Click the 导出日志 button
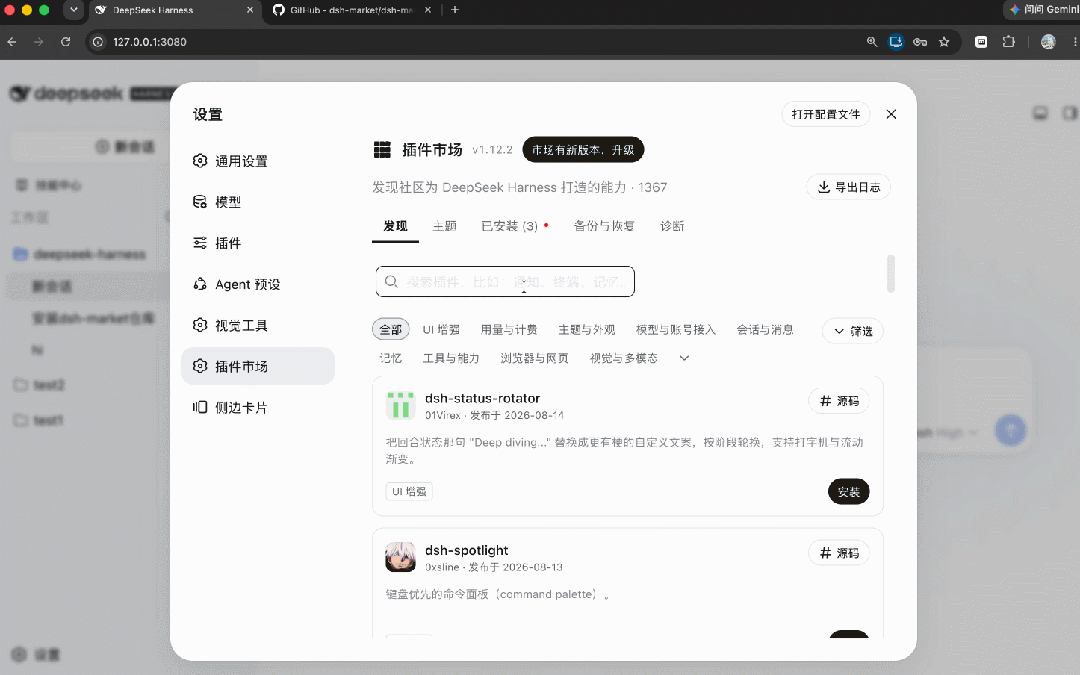Screen dimensions: 1080x675 849,187
